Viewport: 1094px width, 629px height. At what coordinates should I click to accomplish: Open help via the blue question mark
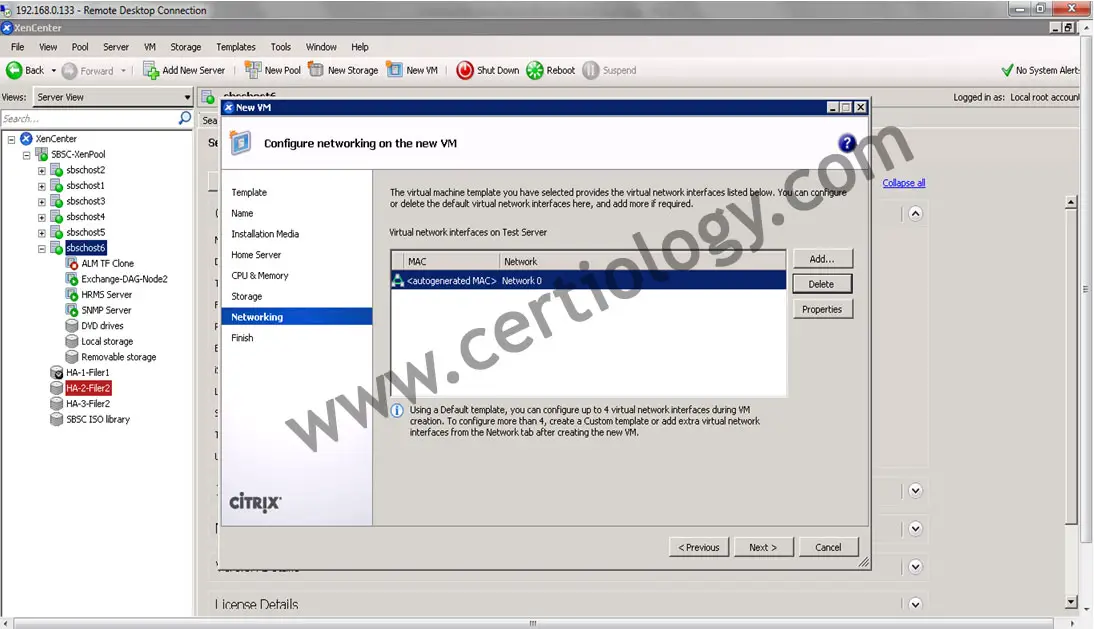pos(846,143)
